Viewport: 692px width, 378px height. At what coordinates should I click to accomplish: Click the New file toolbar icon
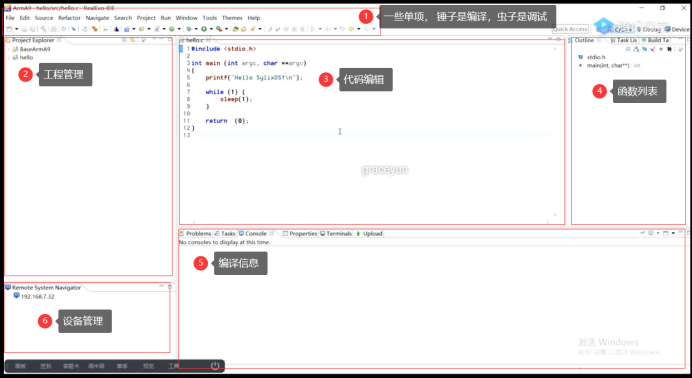click(x=9, y=29)
